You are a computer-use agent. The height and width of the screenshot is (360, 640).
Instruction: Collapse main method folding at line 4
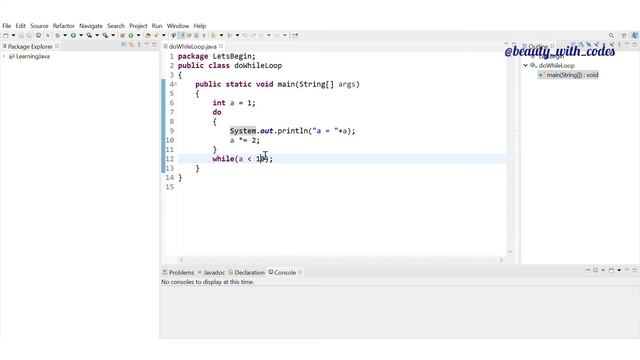(x=176, y=84)
